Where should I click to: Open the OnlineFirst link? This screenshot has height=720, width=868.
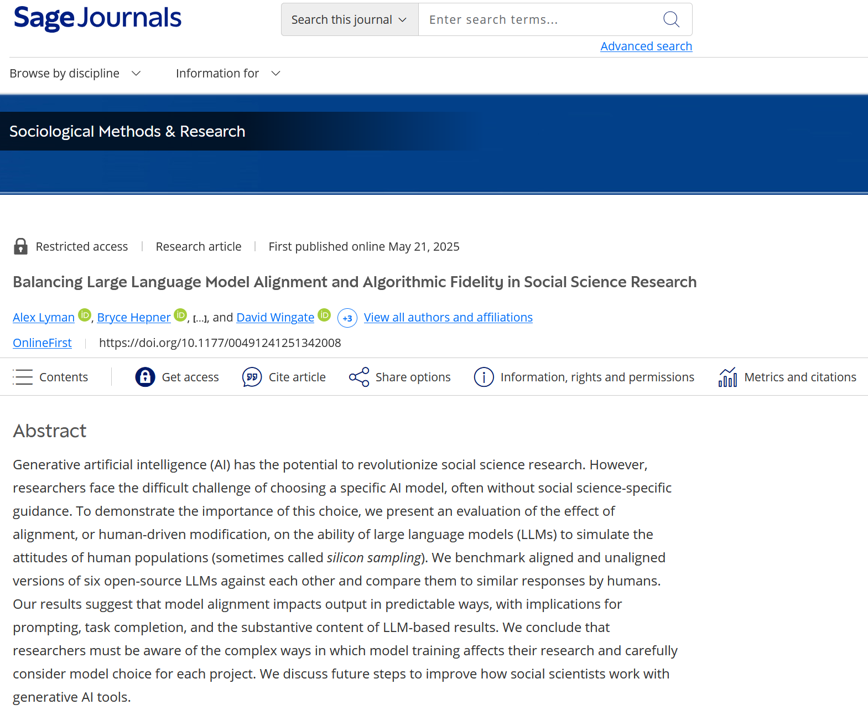coord(42,343)
